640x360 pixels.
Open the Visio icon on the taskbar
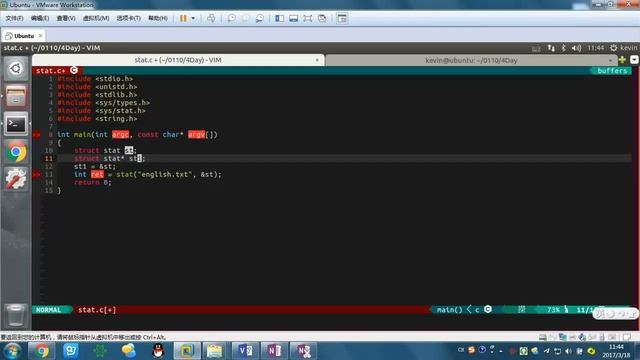pos(245,351)
